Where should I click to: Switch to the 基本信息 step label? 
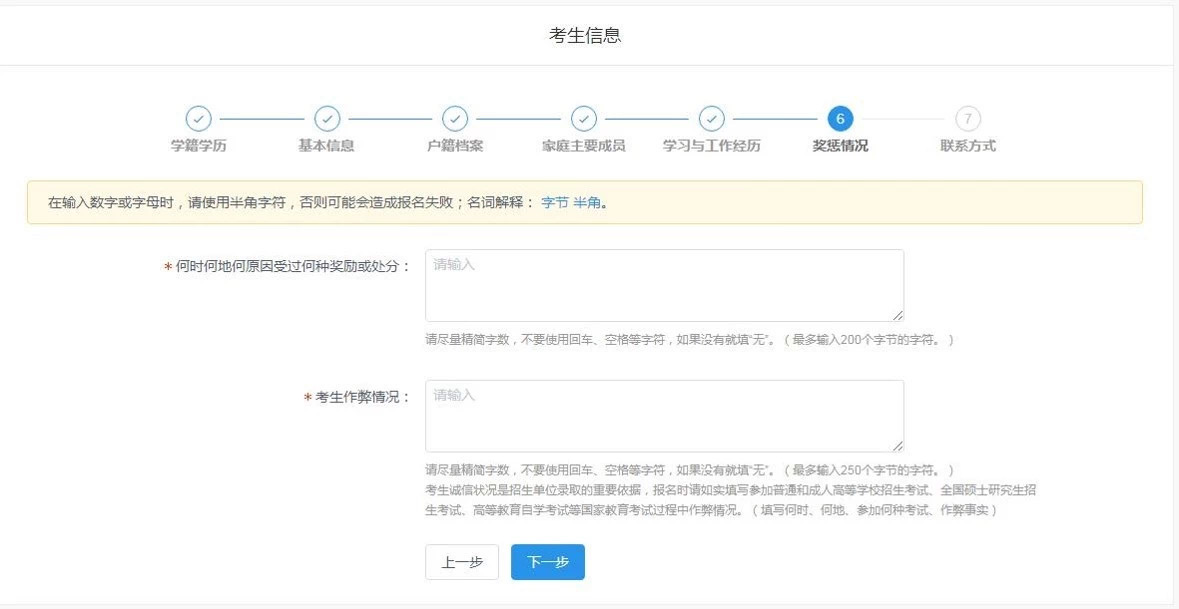[327, 146]
